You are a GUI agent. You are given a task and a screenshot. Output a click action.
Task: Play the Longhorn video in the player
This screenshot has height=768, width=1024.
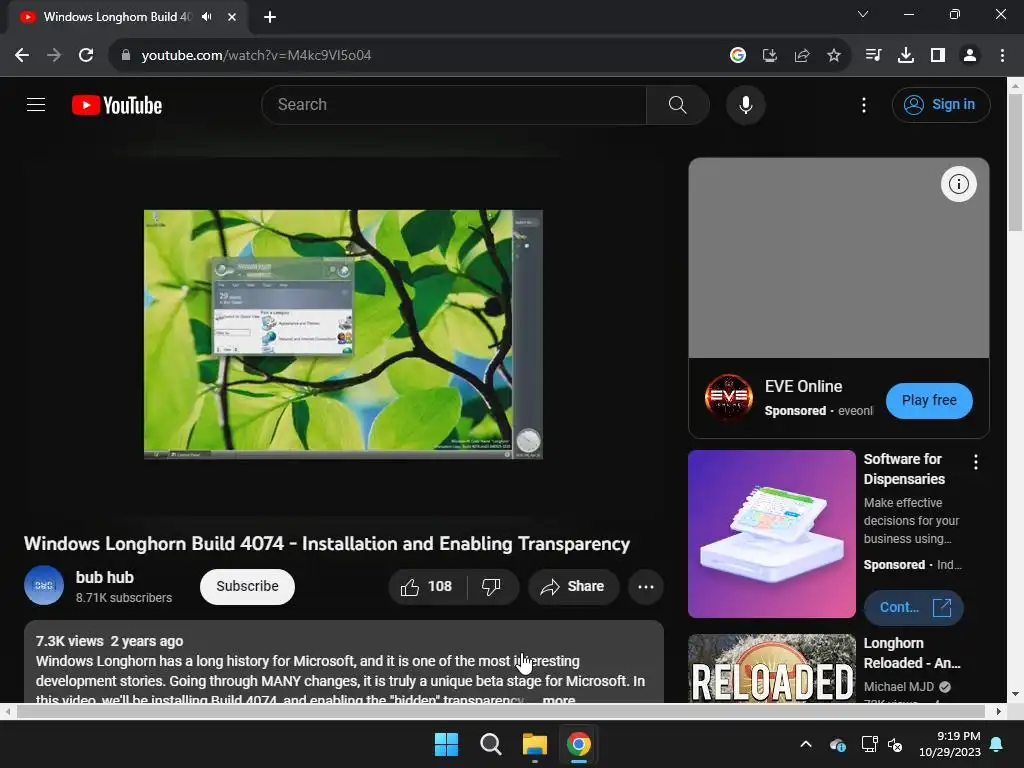point(343,334)
